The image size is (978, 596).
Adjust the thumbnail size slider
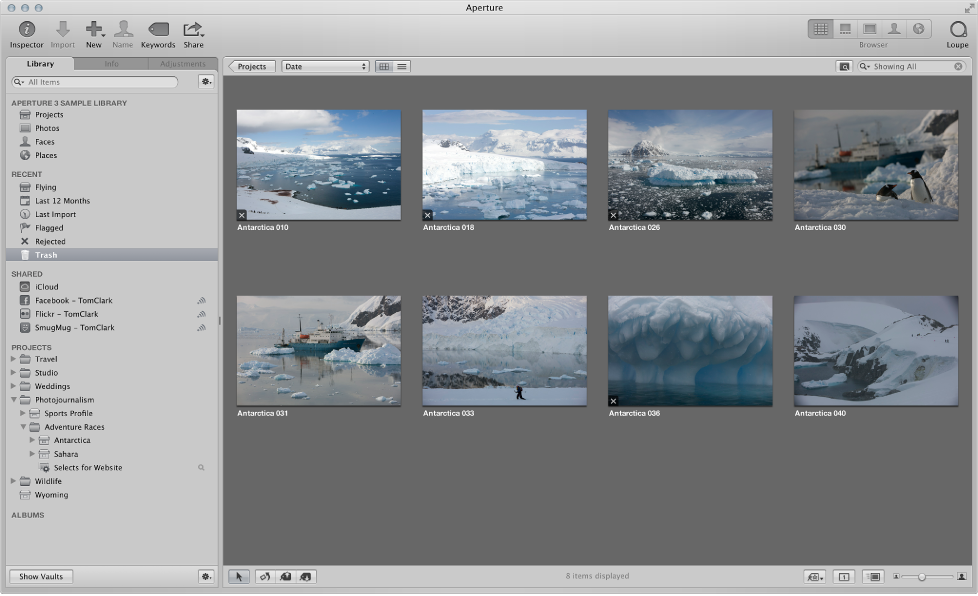(x=921, y=577)
